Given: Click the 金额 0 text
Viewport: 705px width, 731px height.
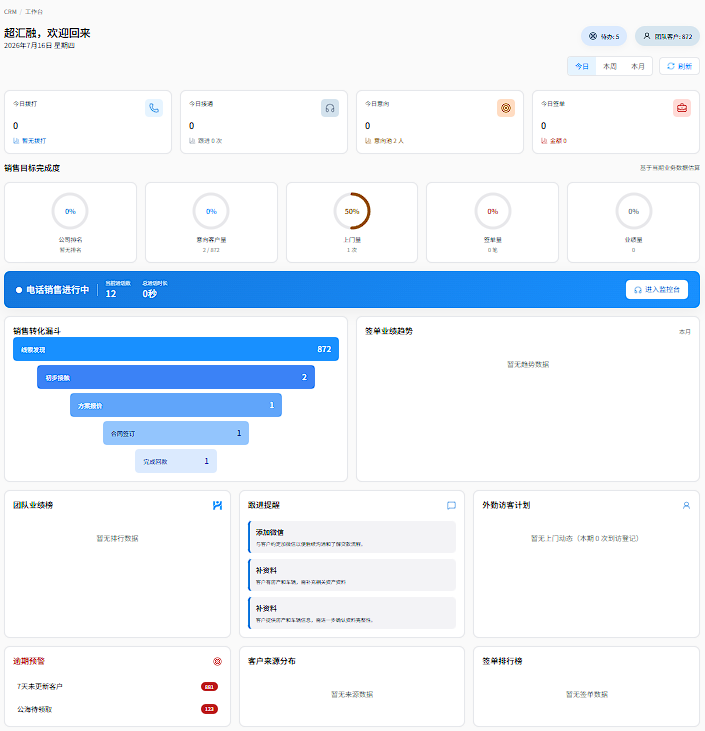Looking at the screenshot, I should coord(558,141).
